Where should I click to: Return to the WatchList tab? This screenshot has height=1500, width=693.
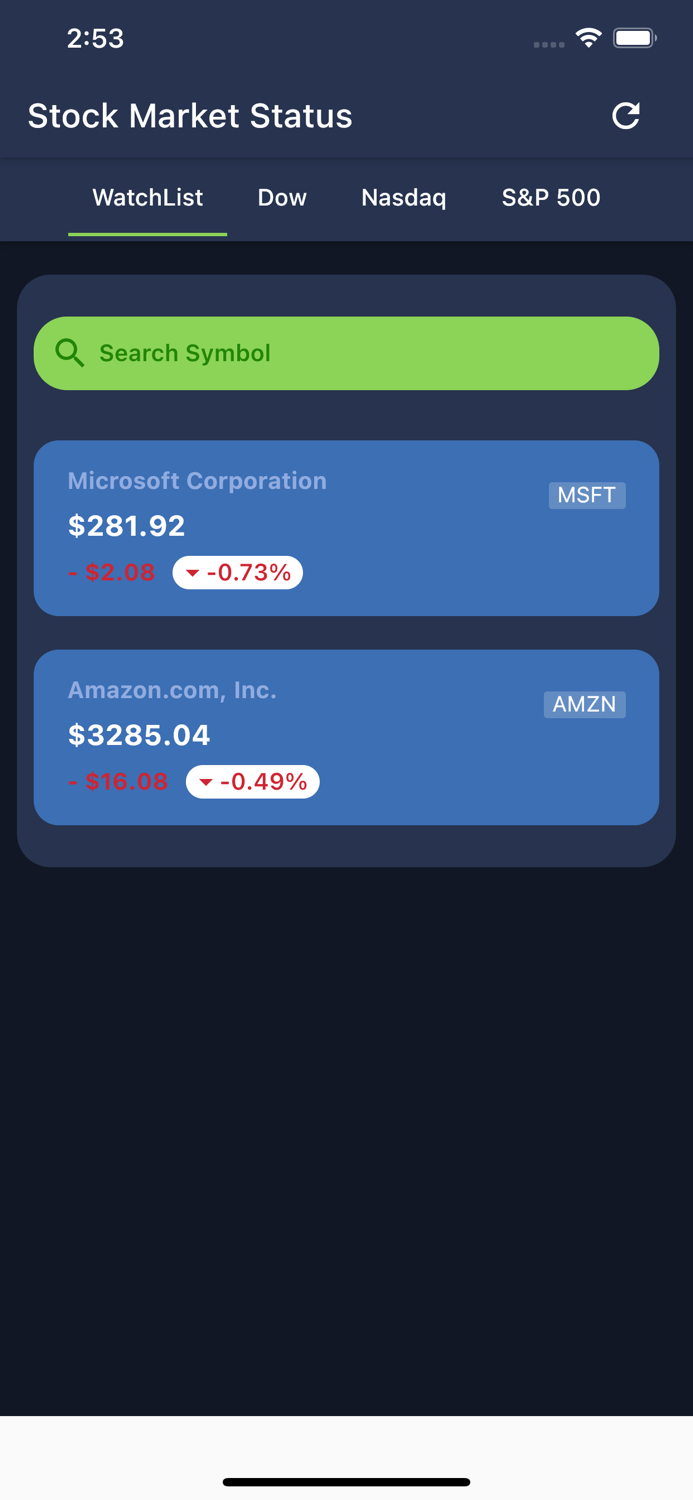[x=147, y=198]
